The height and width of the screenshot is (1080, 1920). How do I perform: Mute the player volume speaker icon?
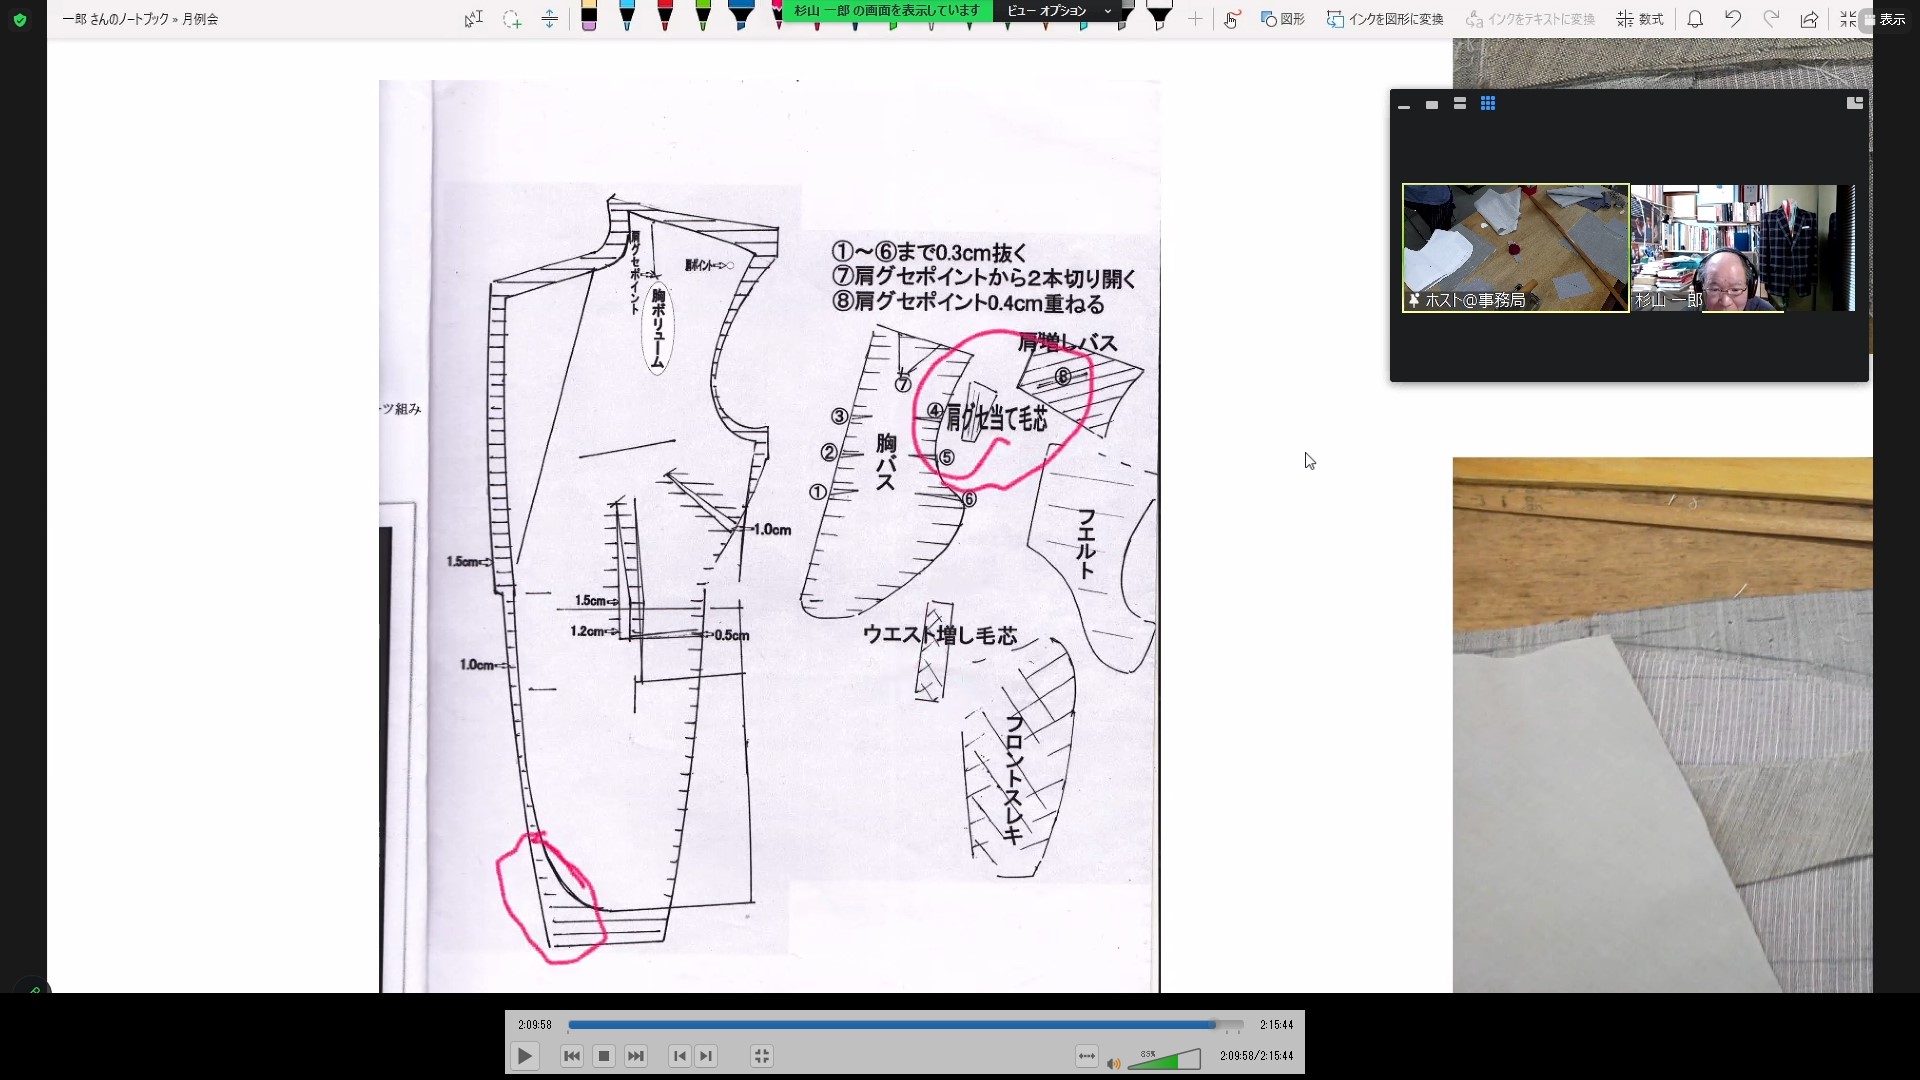(1113, 1063)
